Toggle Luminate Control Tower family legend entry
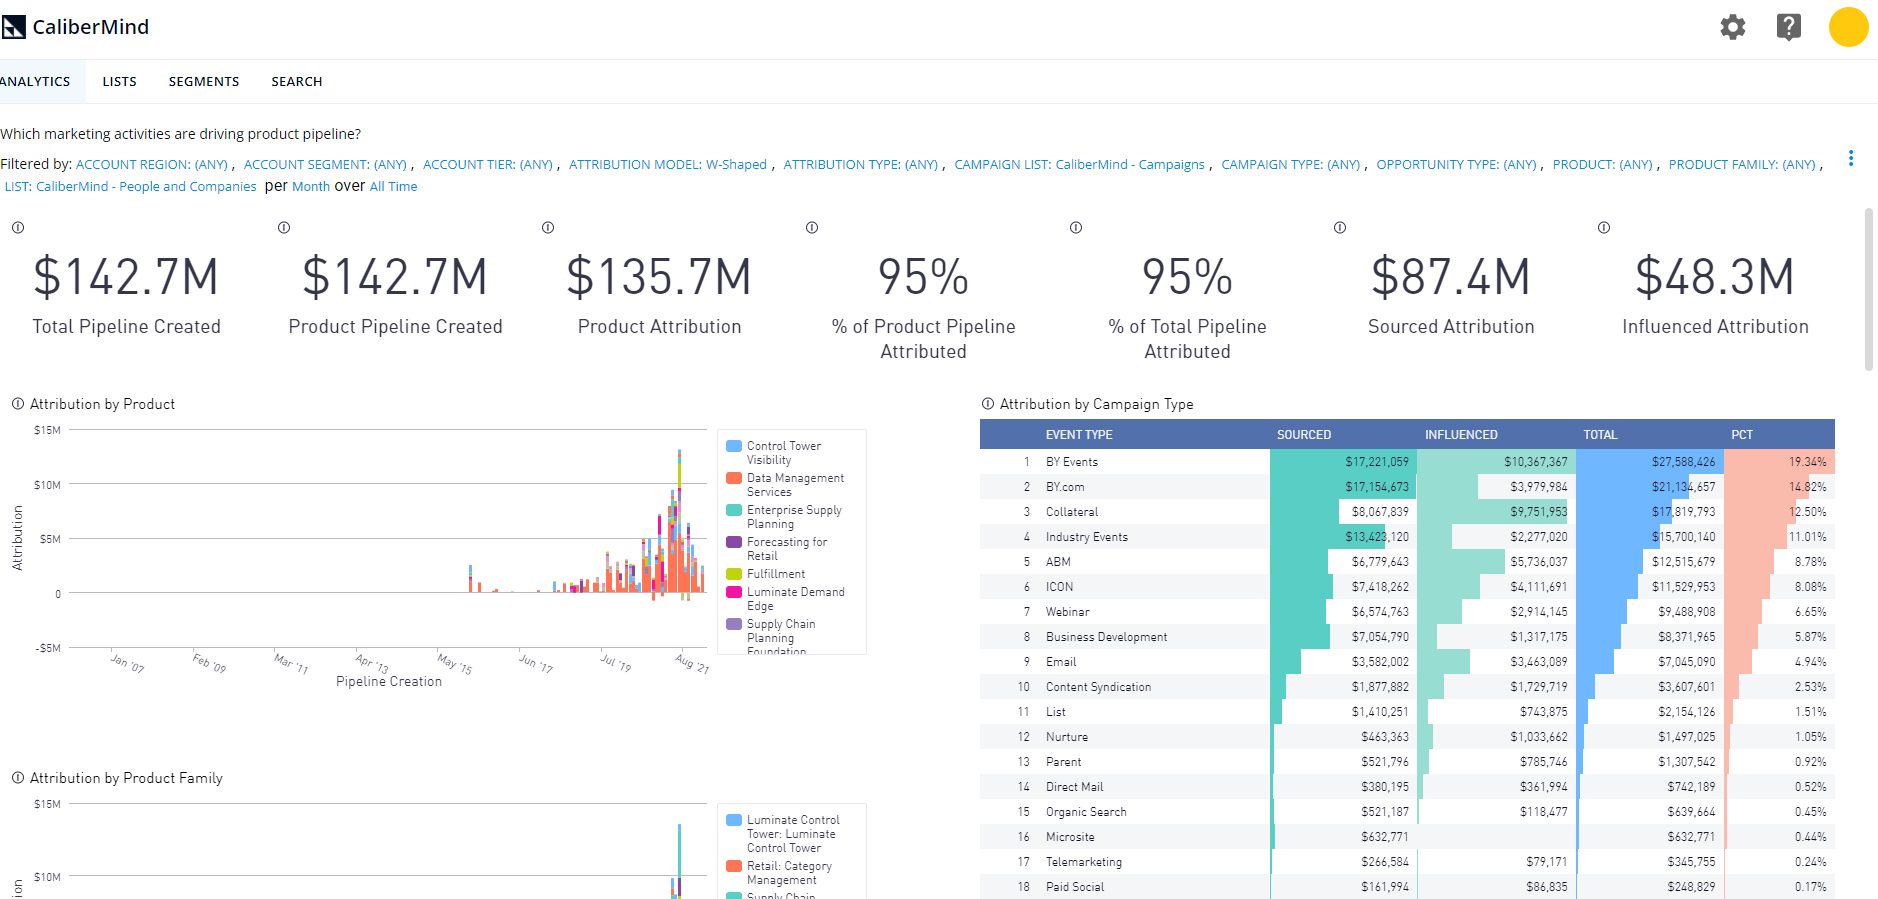 tap(783, 834)
